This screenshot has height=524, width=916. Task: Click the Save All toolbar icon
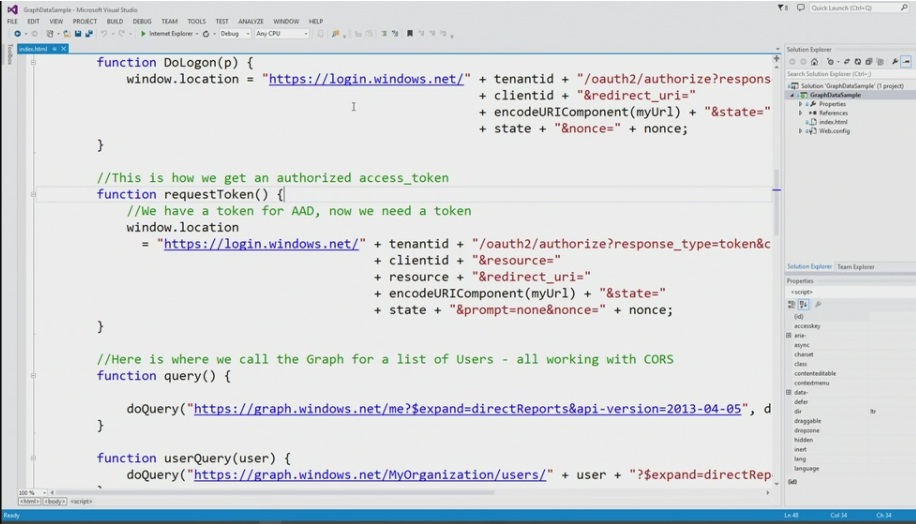click(x=88, y=33)
